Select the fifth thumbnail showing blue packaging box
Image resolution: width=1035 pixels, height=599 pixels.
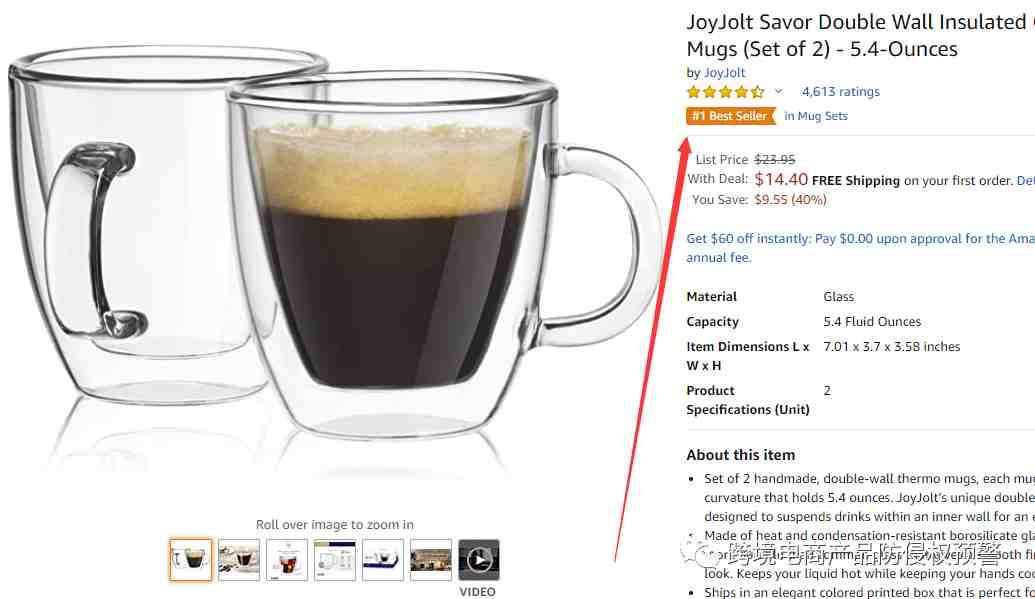click(383, 560)
